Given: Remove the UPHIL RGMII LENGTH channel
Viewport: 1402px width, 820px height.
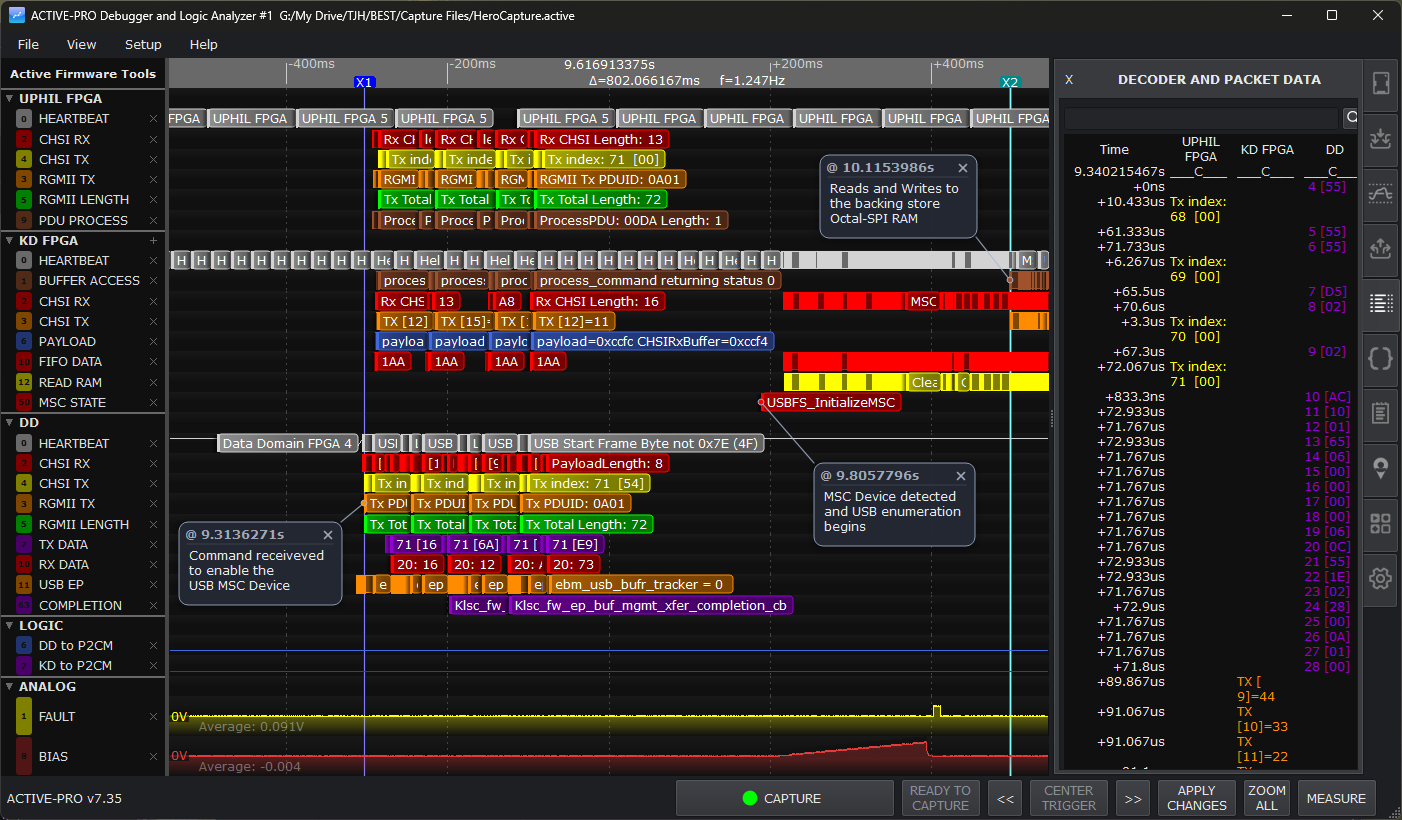Looking at the screenshot, I should 153,200.
